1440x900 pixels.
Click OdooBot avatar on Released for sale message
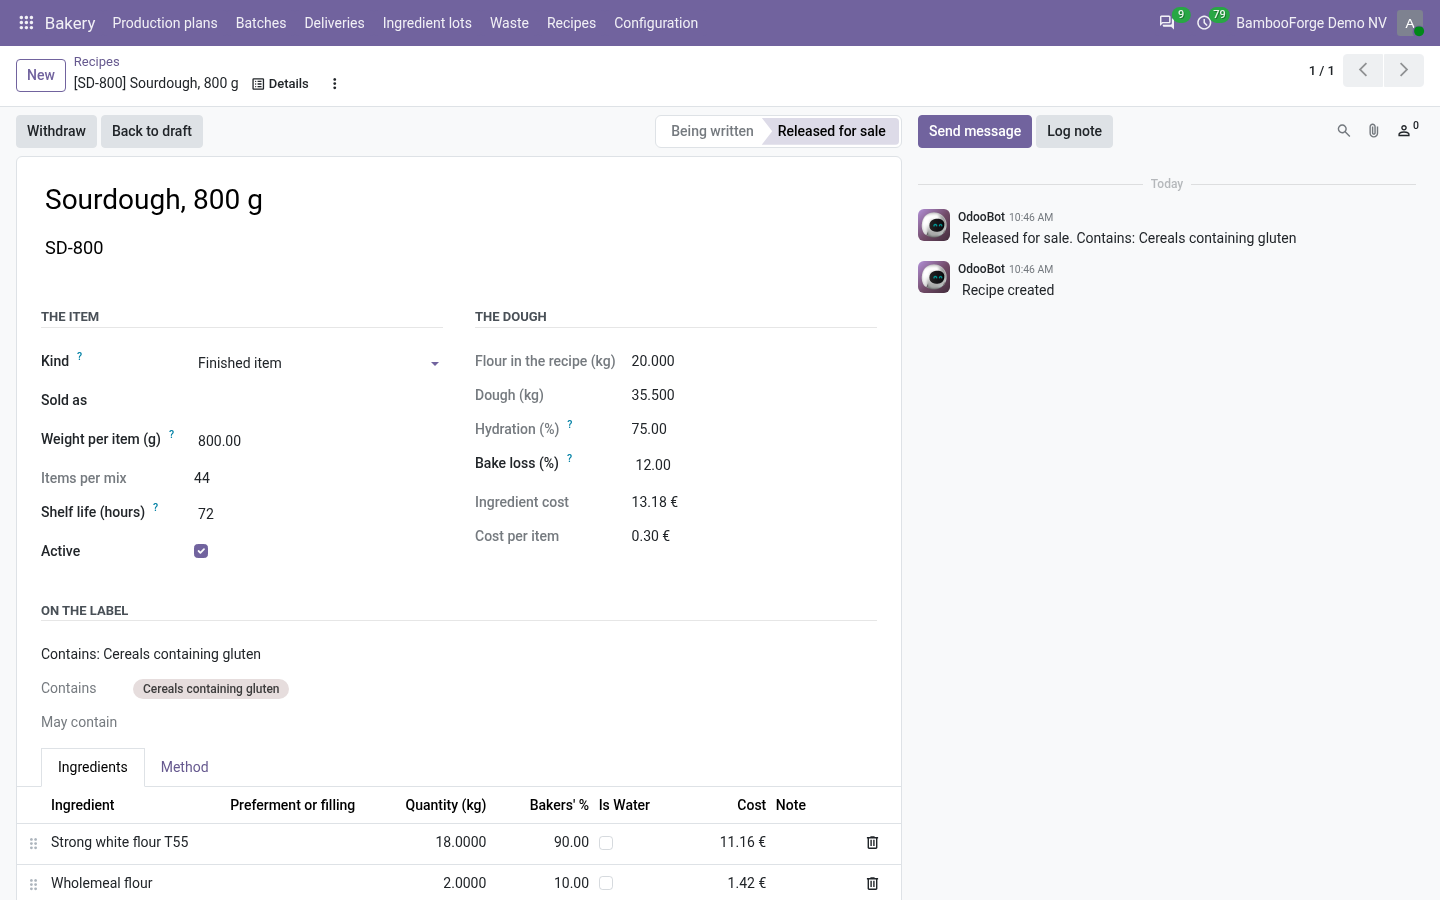point(934,225)
